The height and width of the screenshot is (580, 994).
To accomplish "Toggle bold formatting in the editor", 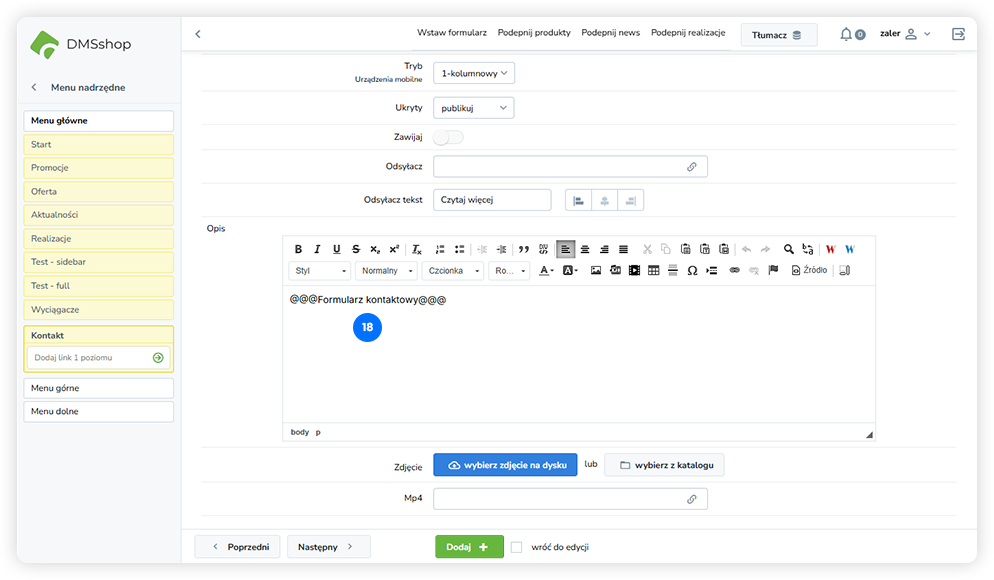I will pos(298,249).
